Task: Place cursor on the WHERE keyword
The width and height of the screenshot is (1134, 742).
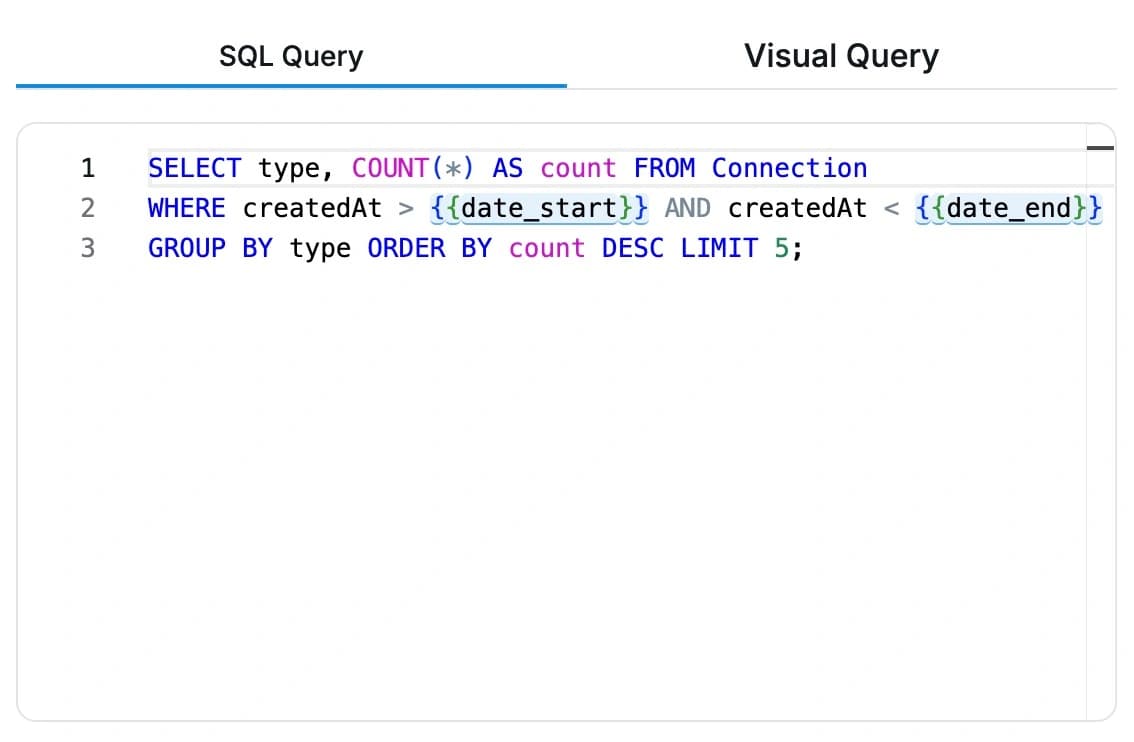Action: [186, 208]
